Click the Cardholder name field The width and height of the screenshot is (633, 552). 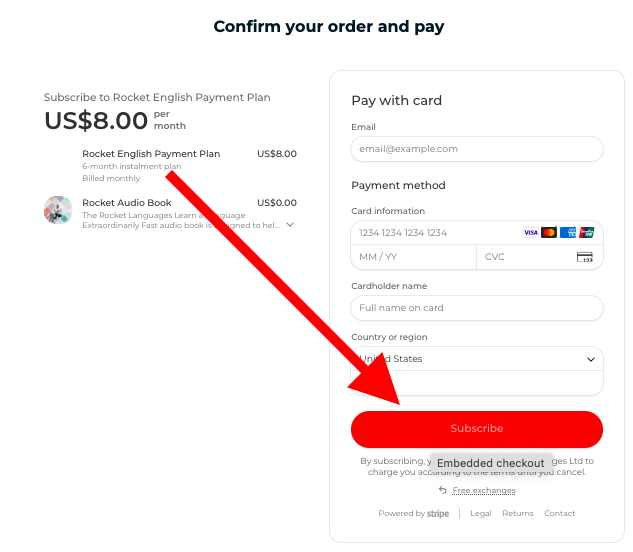coord(477,308)
